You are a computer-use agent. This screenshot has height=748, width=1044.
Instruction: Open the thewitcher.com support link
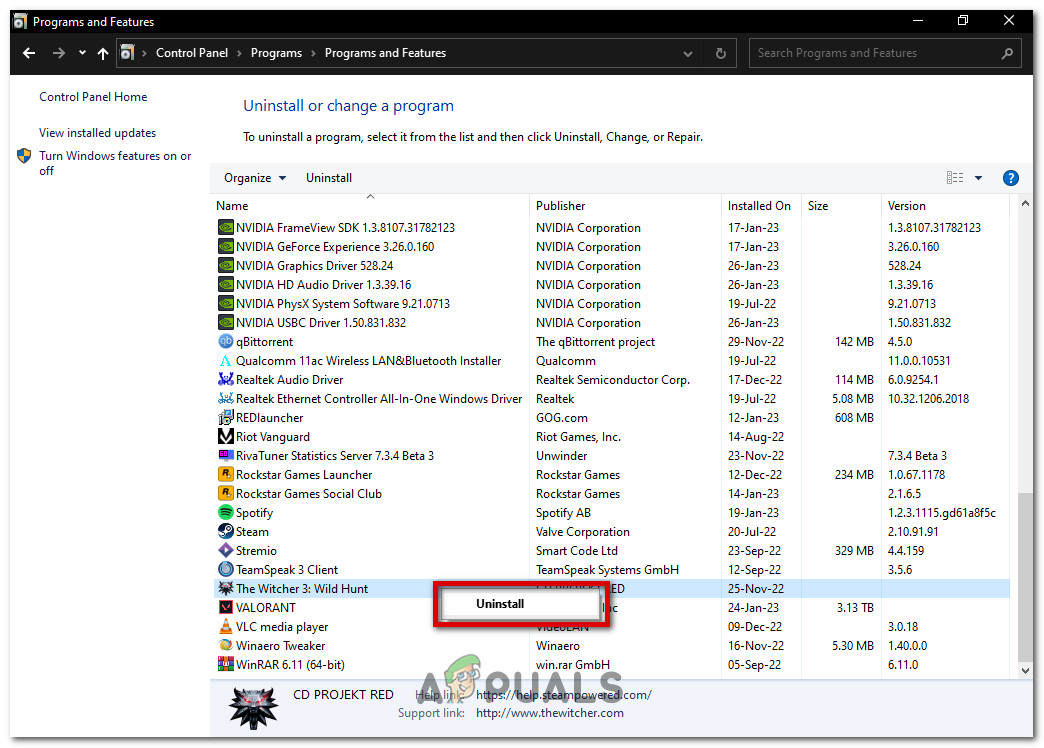[550, 713]
